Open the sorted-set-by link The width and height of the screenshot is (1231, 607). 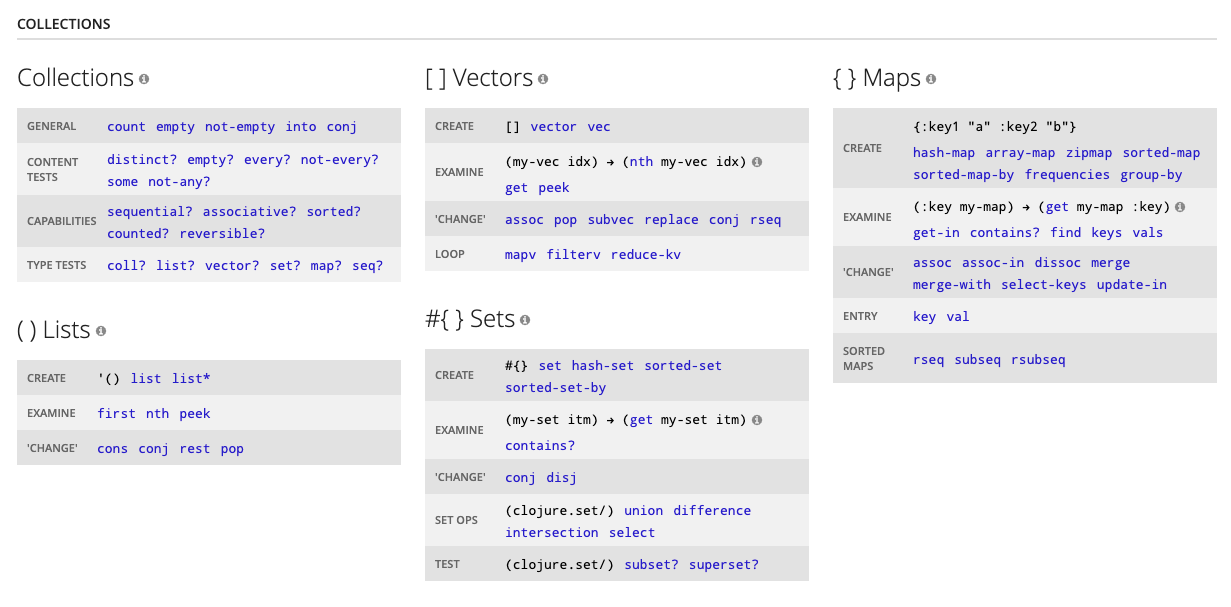tap(556, 388)
